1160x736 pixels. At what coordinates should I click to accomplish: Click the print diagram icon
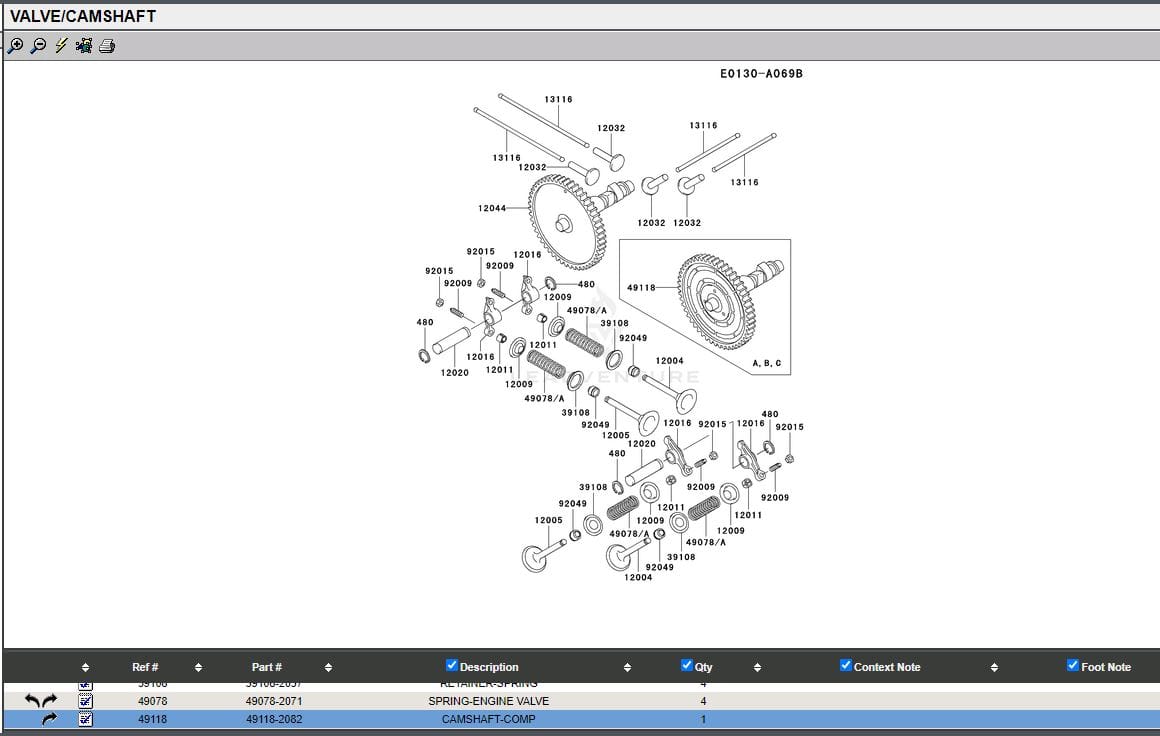coord(107,46)
